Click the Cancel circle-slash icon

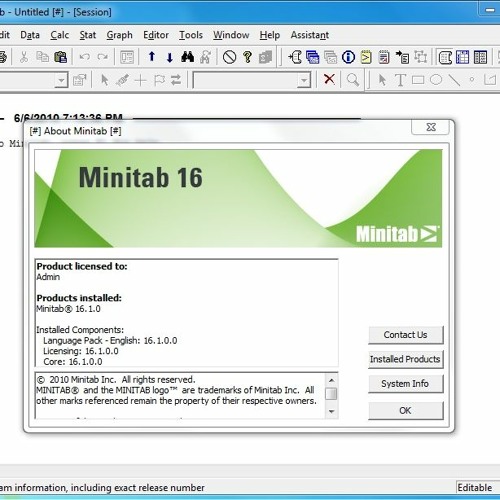(229, 57)
